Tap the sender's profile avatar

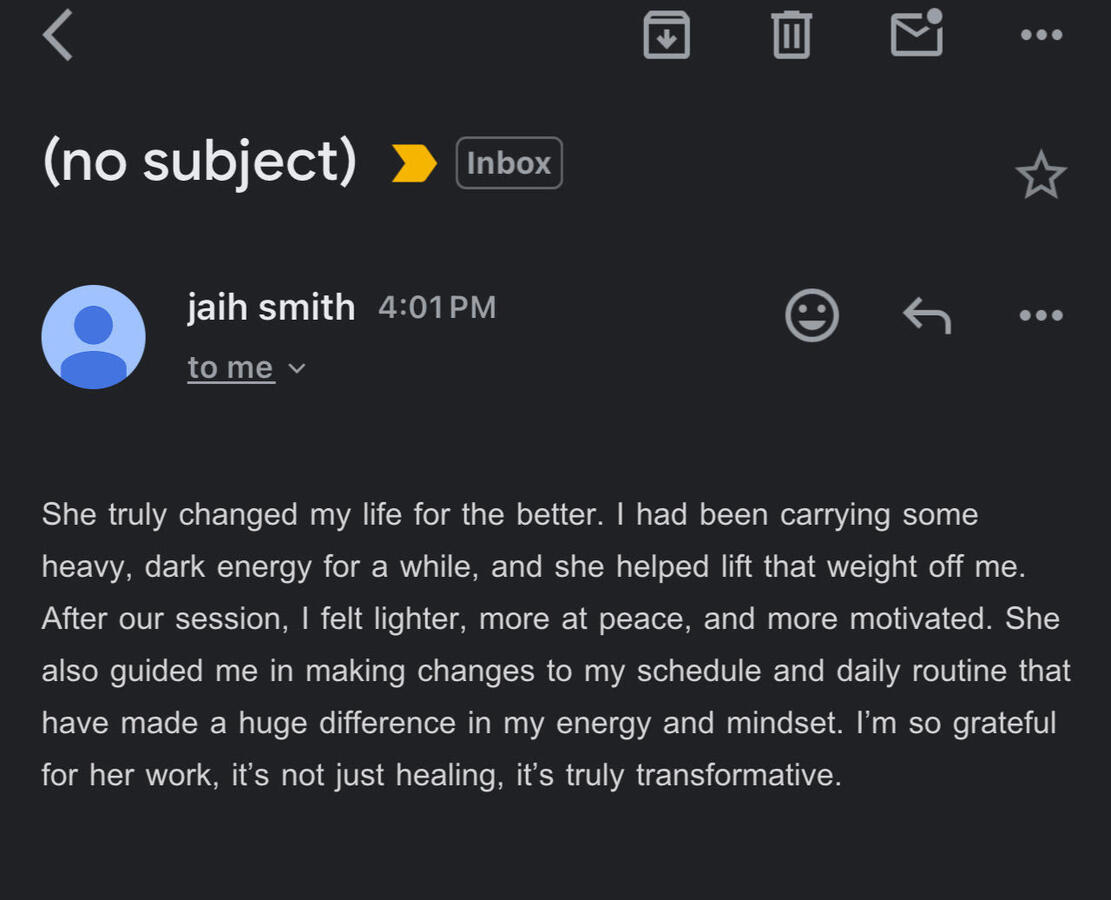[x=93, y=337]
